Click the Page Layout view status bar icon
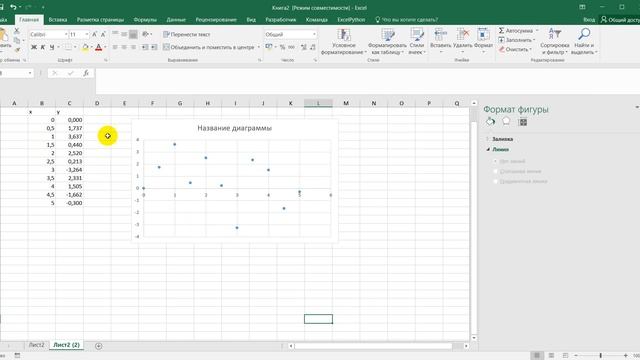 (x=551, y=356)
